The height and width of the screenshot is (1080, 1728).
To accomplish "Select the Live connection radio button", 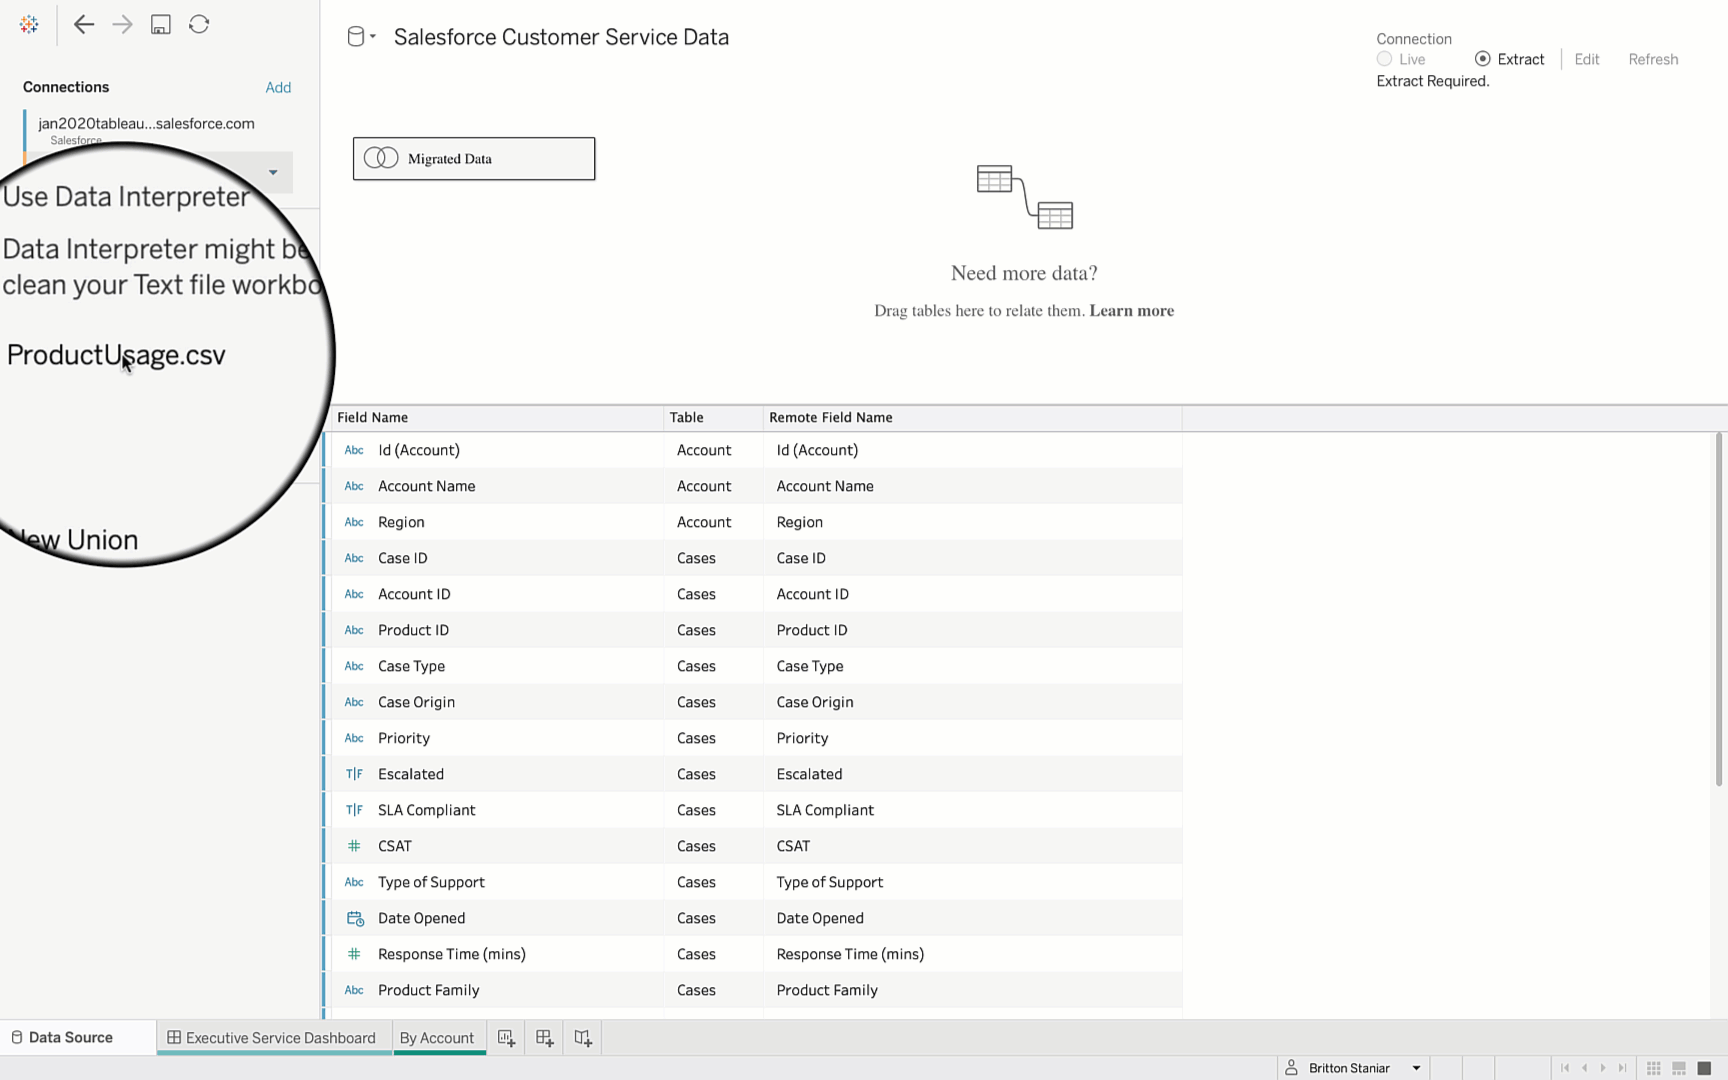I will [1384, 59].
